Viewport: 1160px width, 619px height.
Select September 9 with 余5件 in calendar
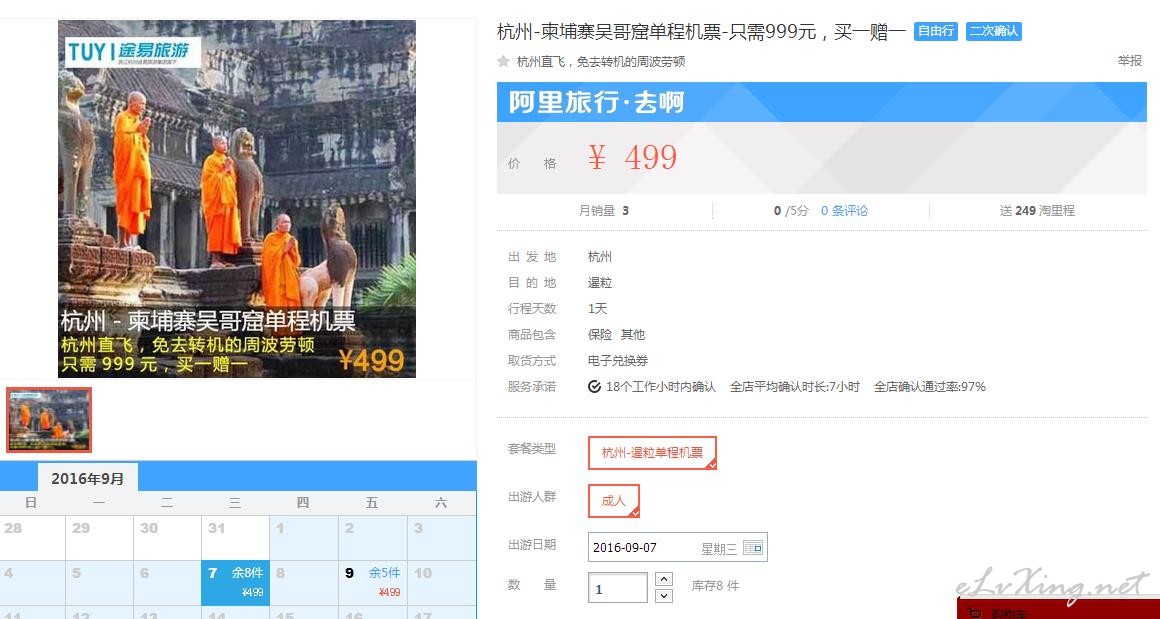pos(373,583)
